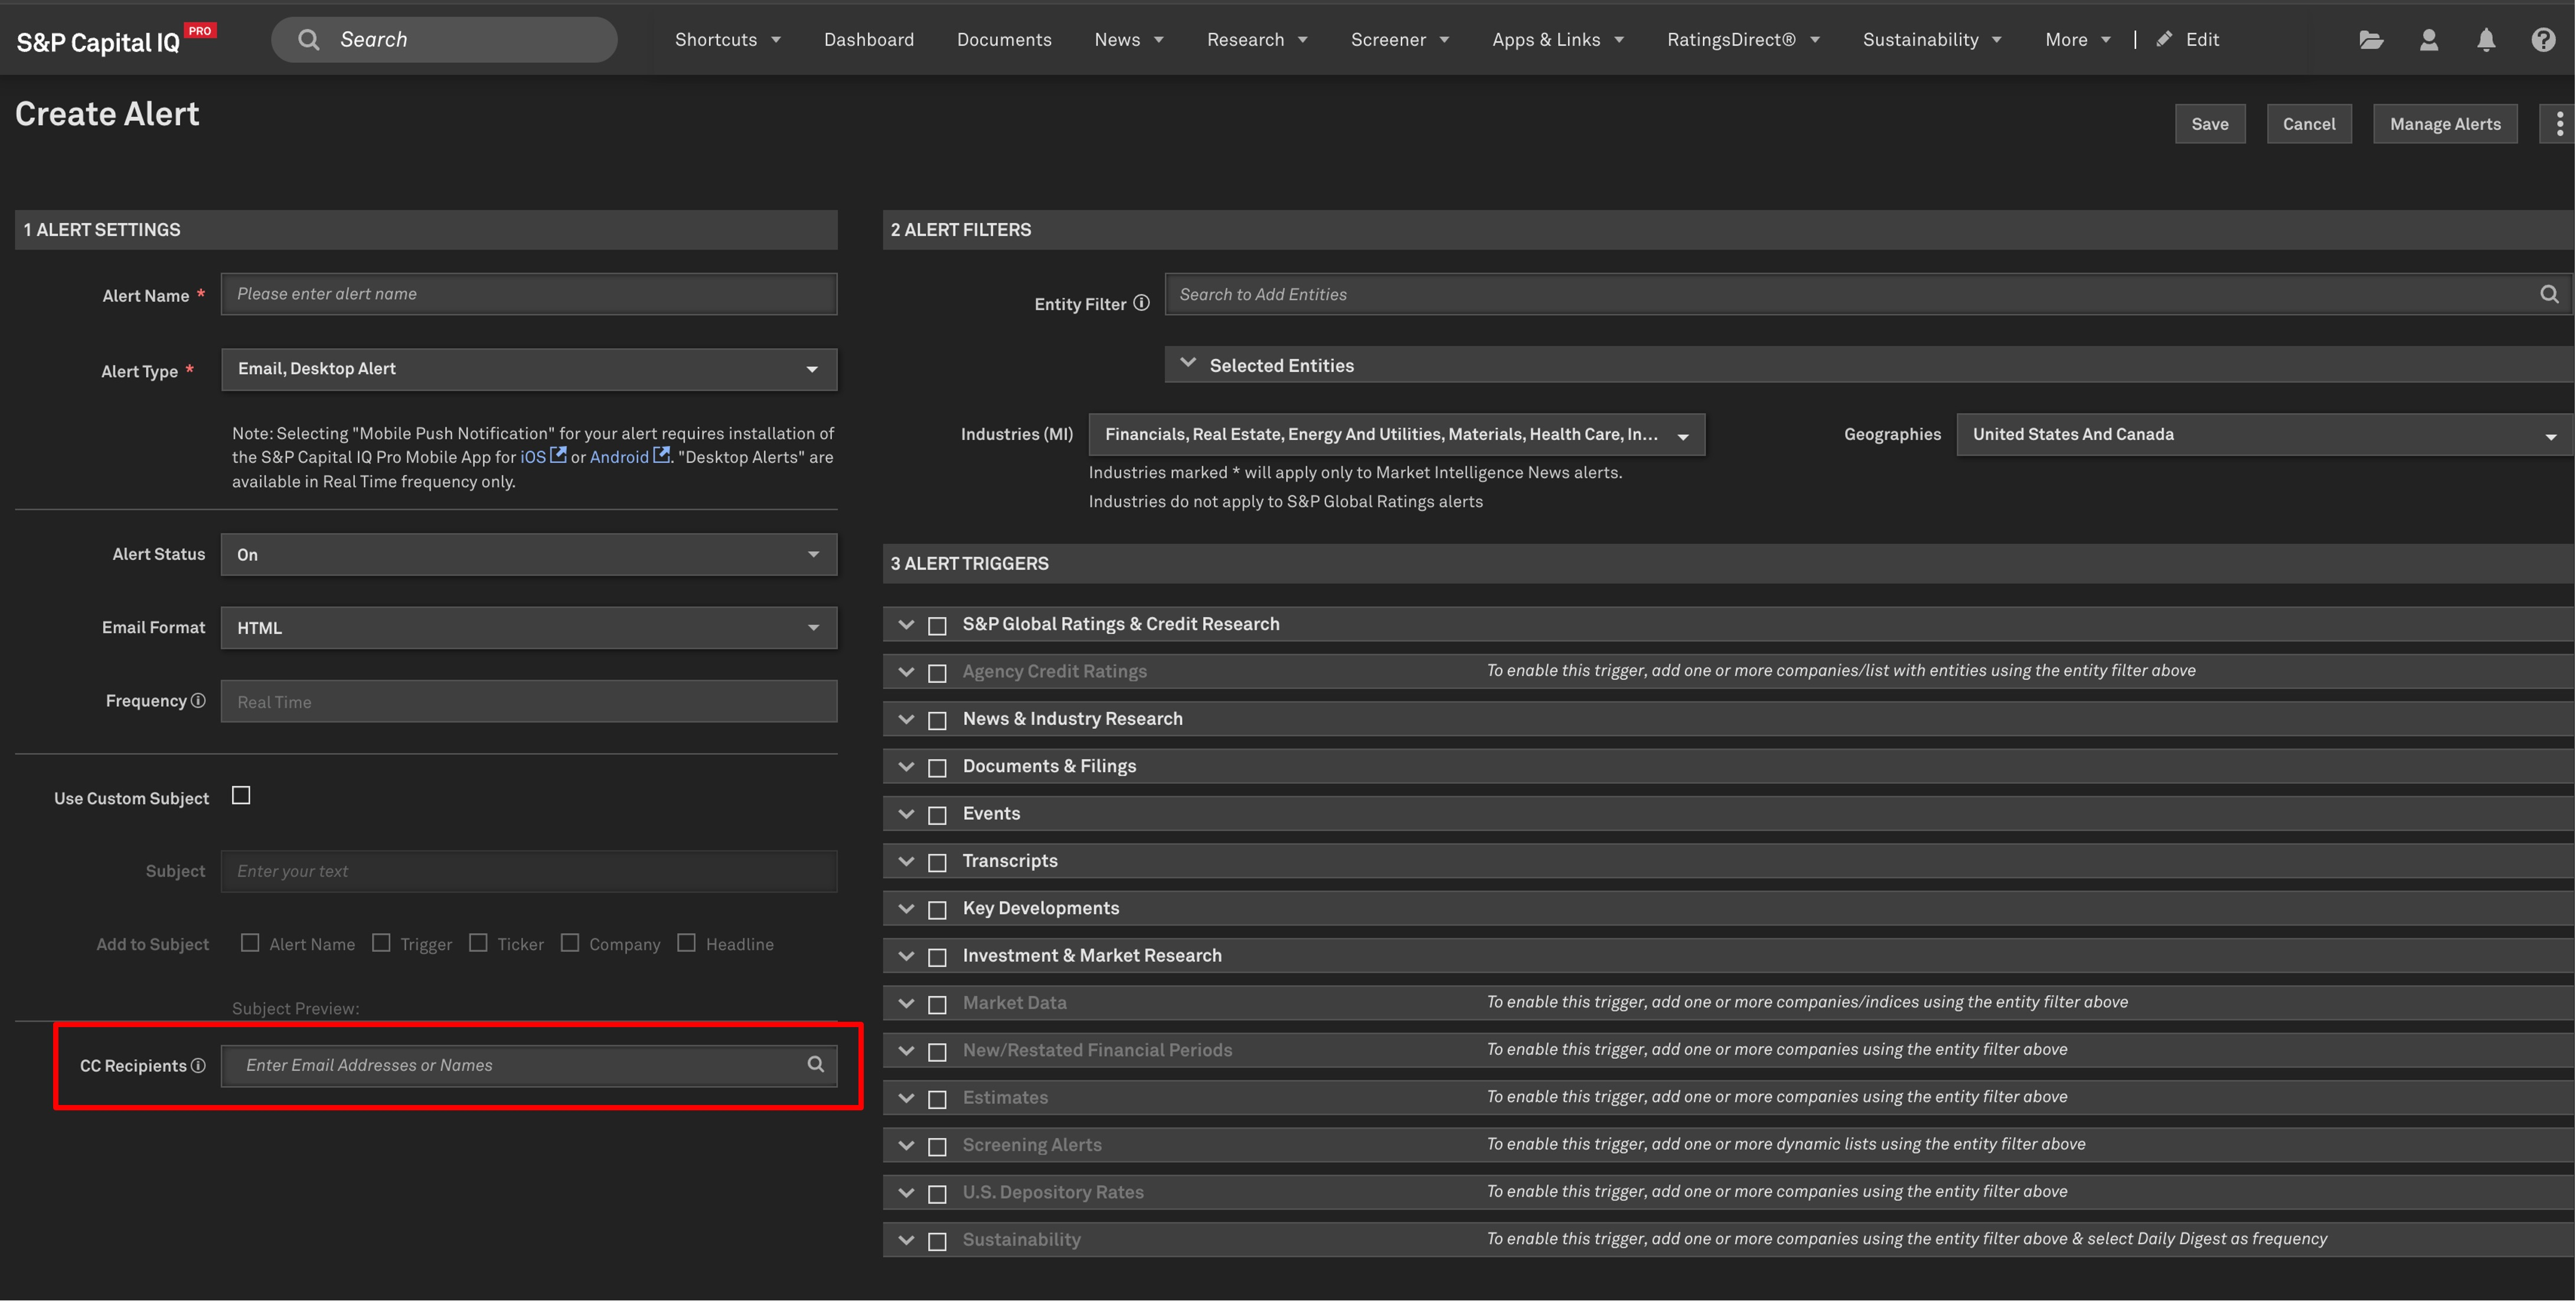Expand the Investment & Market Research chevron
The height and width of the screenshot is (1301, 2576).
(x=906, y=956)
